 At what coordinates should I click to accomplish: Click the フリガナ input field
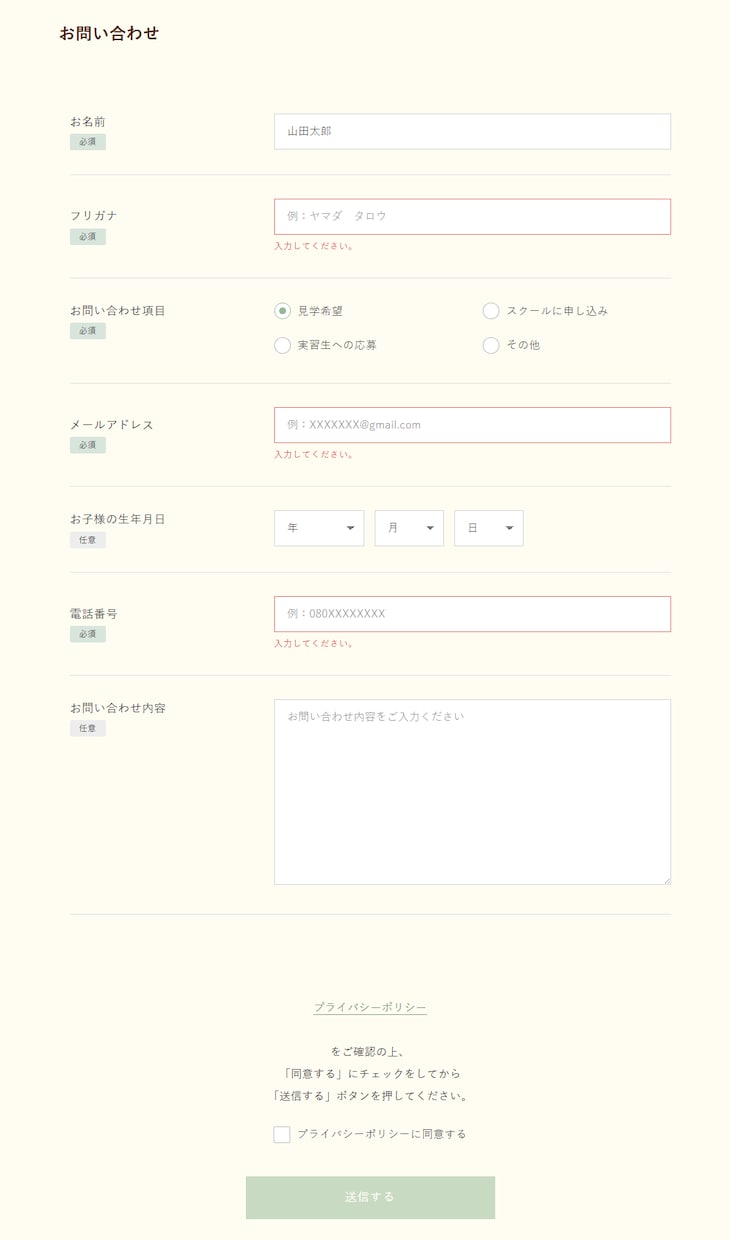tap(472, 216)
